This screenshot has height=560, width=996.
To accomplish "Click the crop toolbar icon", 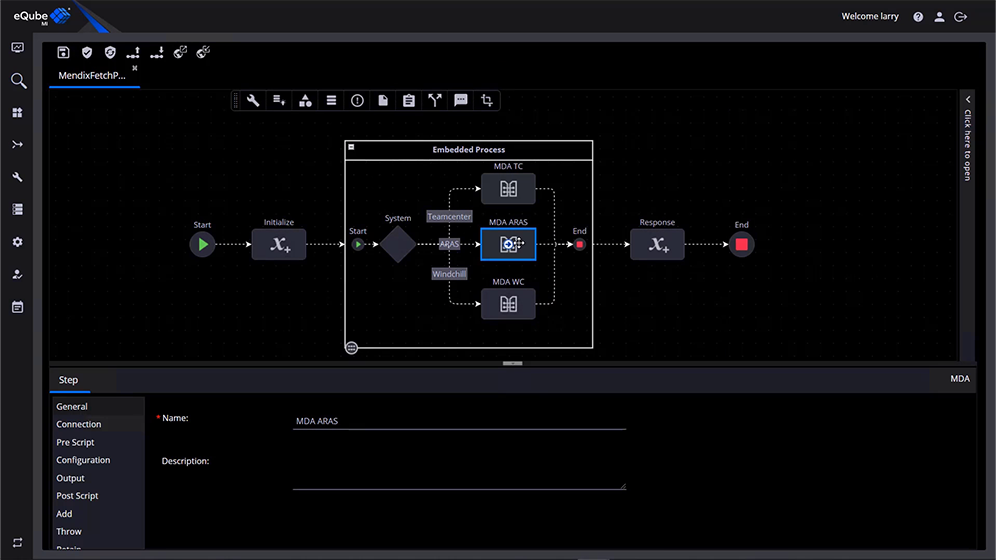I will pos(487,100).
